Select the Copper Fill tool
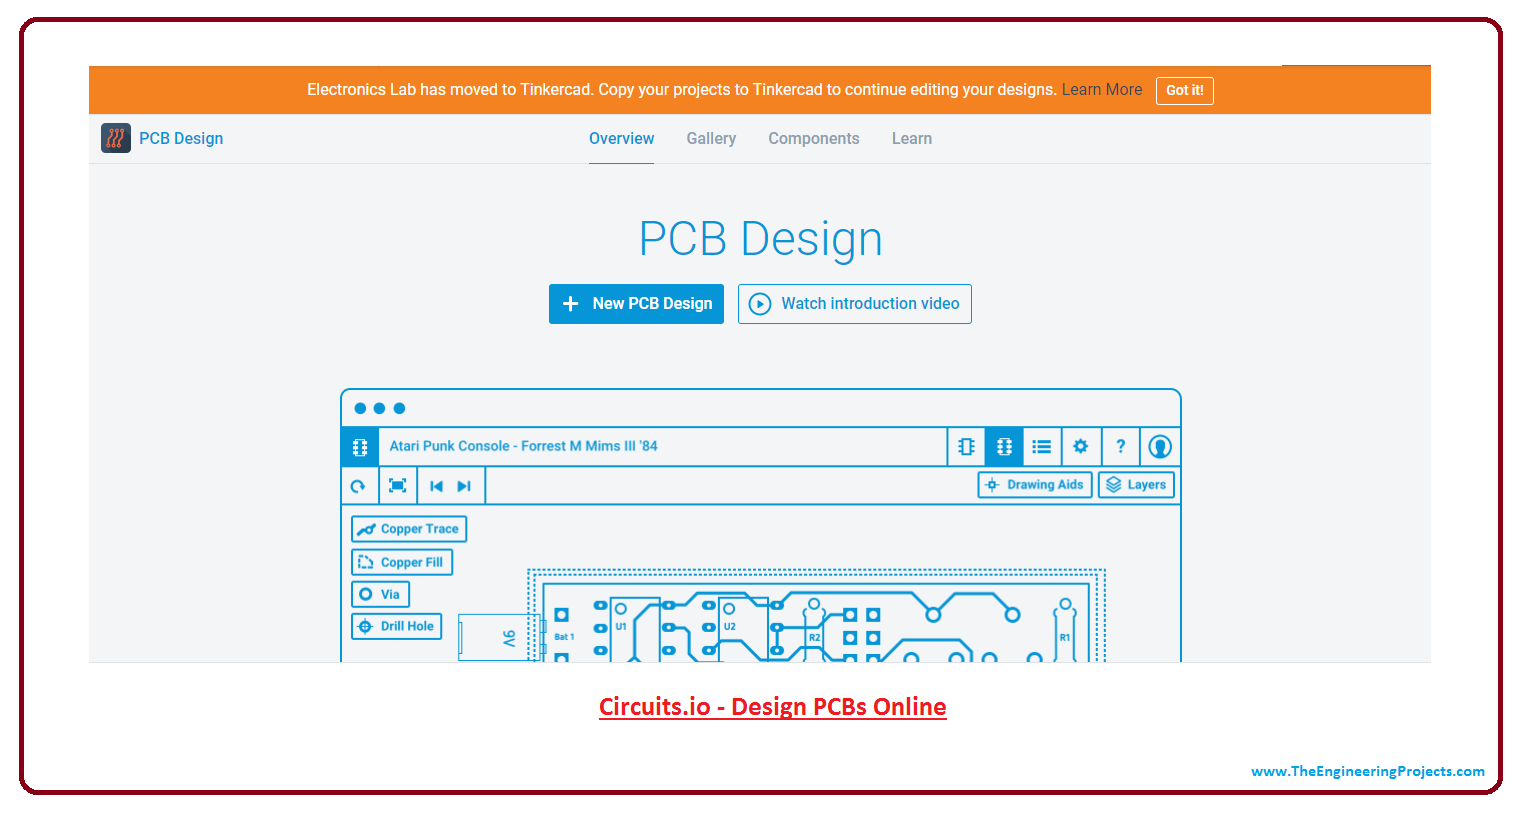This screenshot has width=1518, height=816. point(402,562)
